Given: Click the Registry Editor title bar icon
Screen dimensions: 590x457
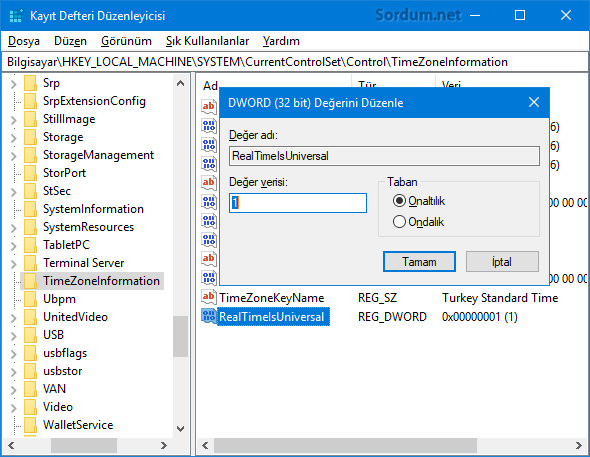Looking at the screenshot, I should (x=16, y=16).
